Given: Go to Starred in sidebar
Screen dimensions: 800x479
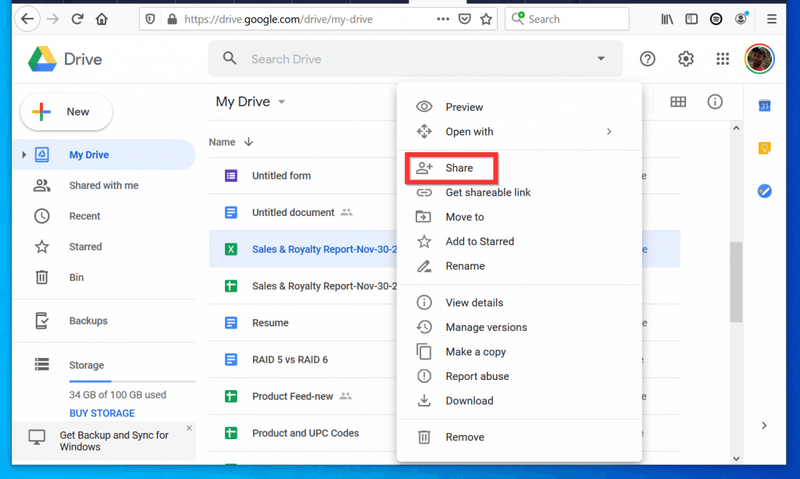Looking at the screenshot, I should click(104, 246).
